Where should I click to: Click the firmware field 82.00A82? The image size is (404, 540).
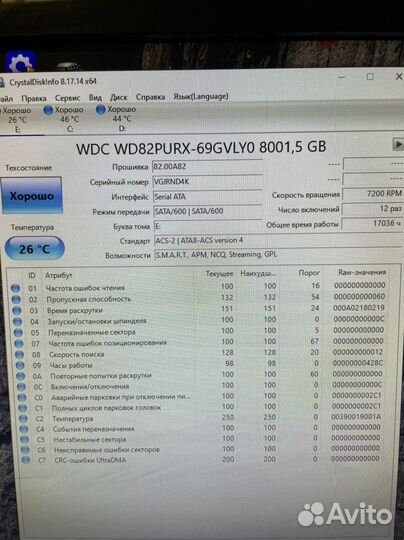[x=207, y=166]
